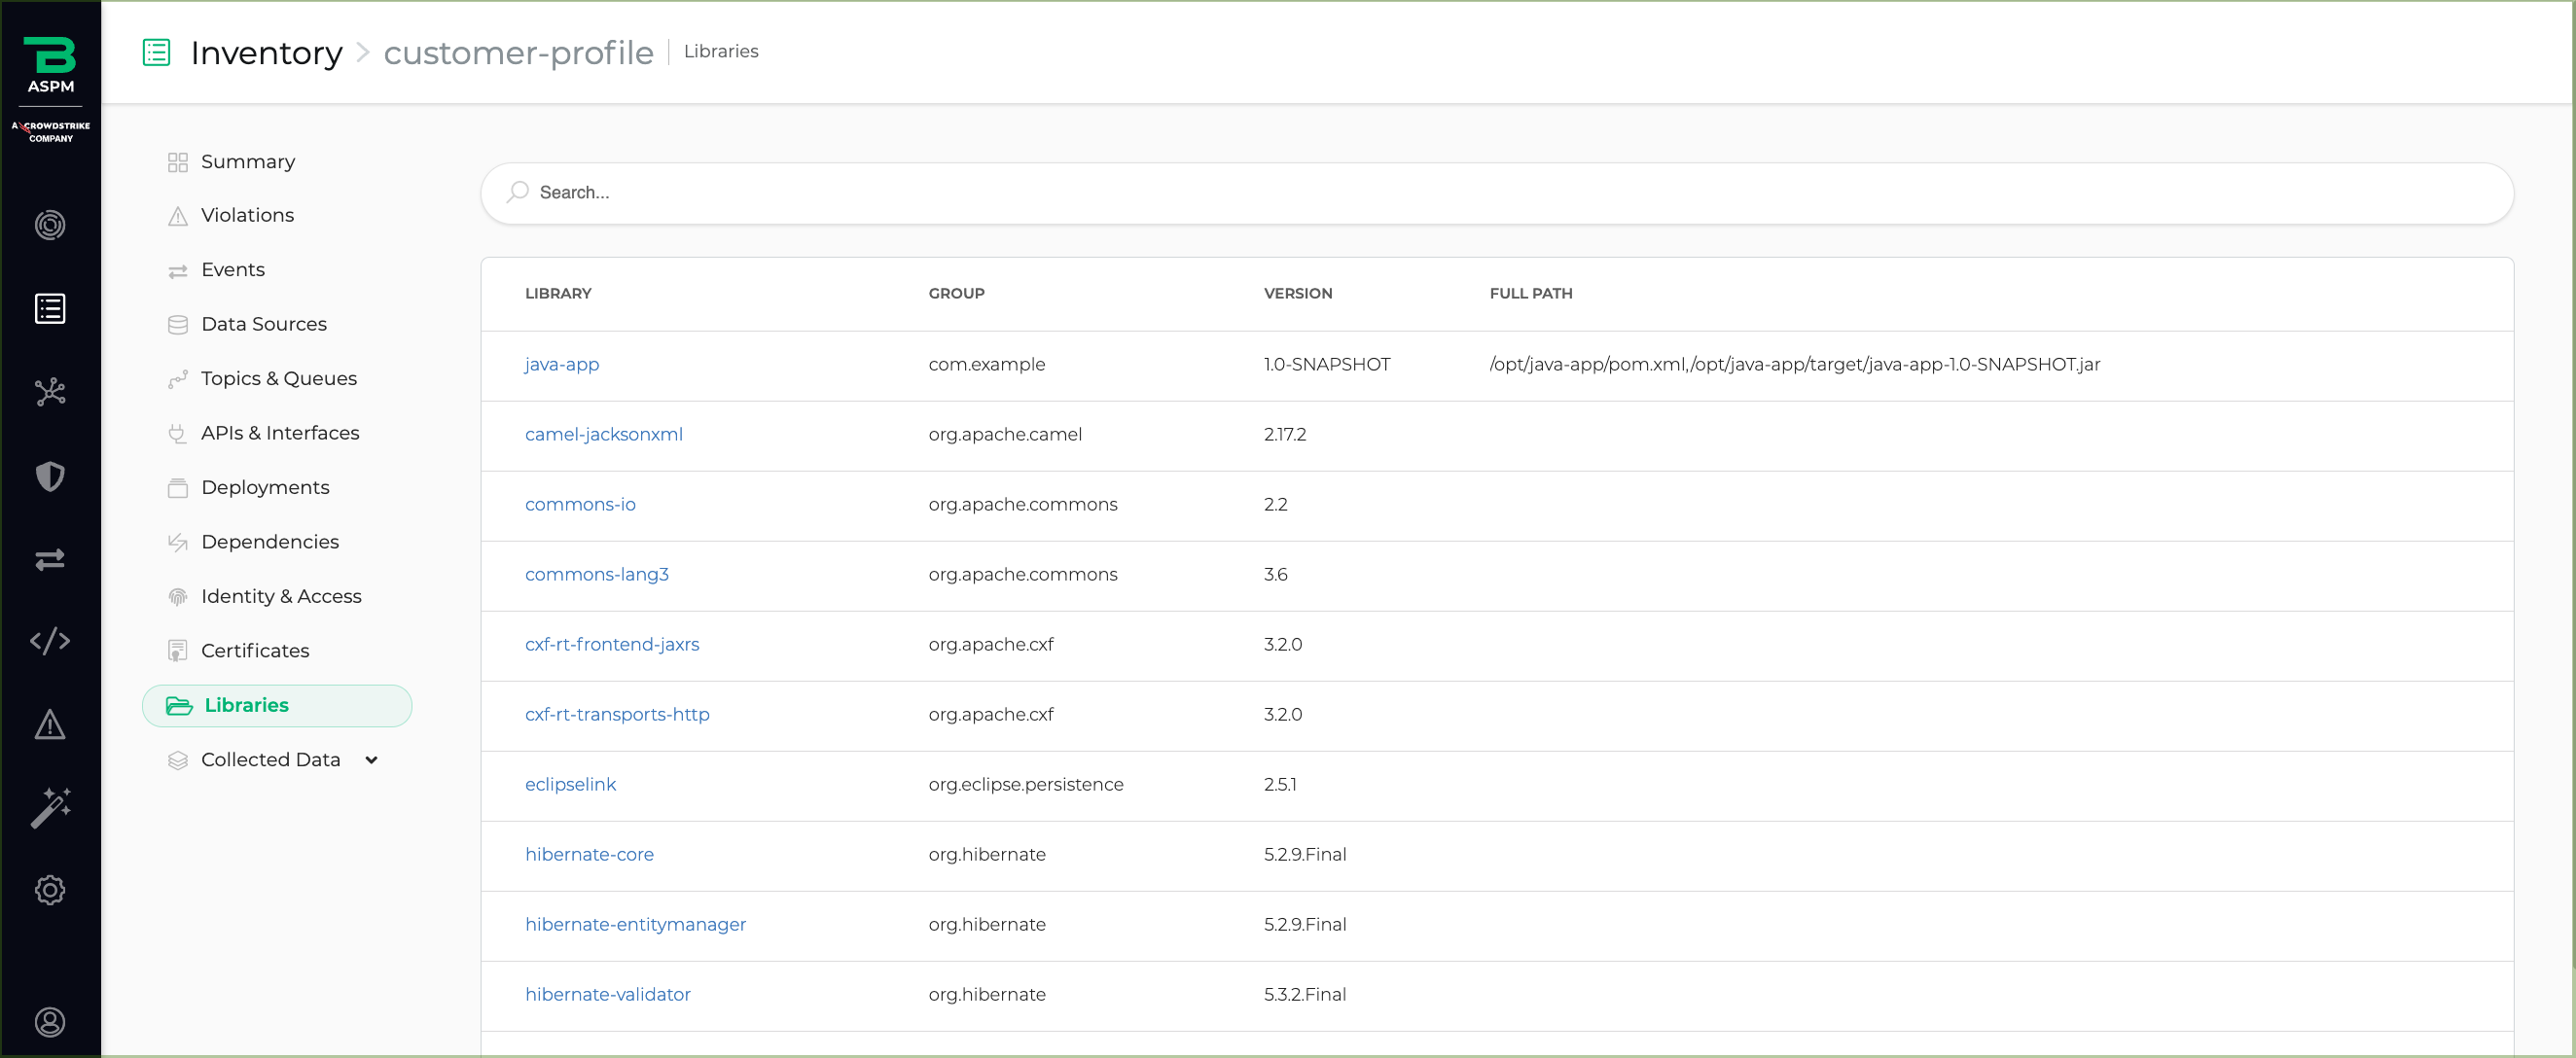Expand the Collected Data chevron
Screen dimensions: 2576x1058
click(371, 760)
